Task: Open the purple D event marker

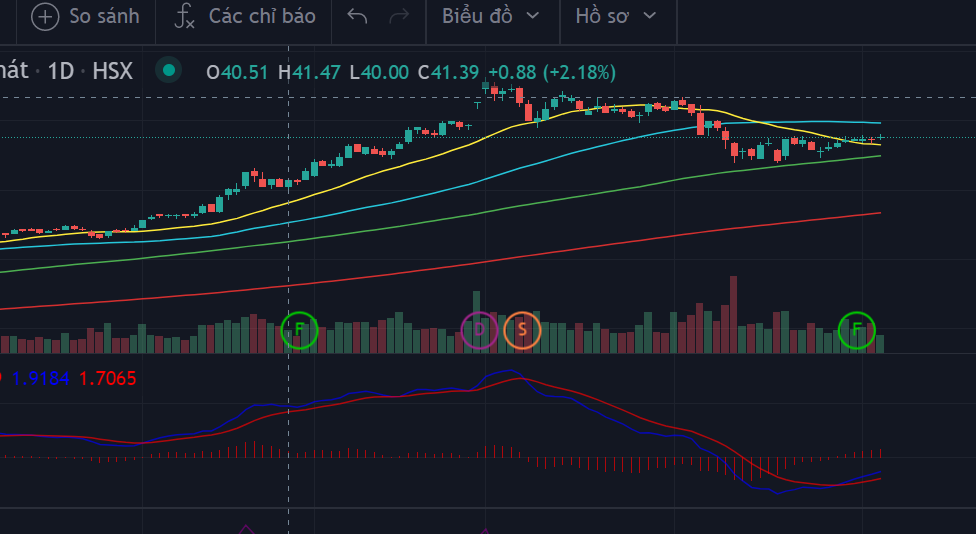Action: coord(479,329)
